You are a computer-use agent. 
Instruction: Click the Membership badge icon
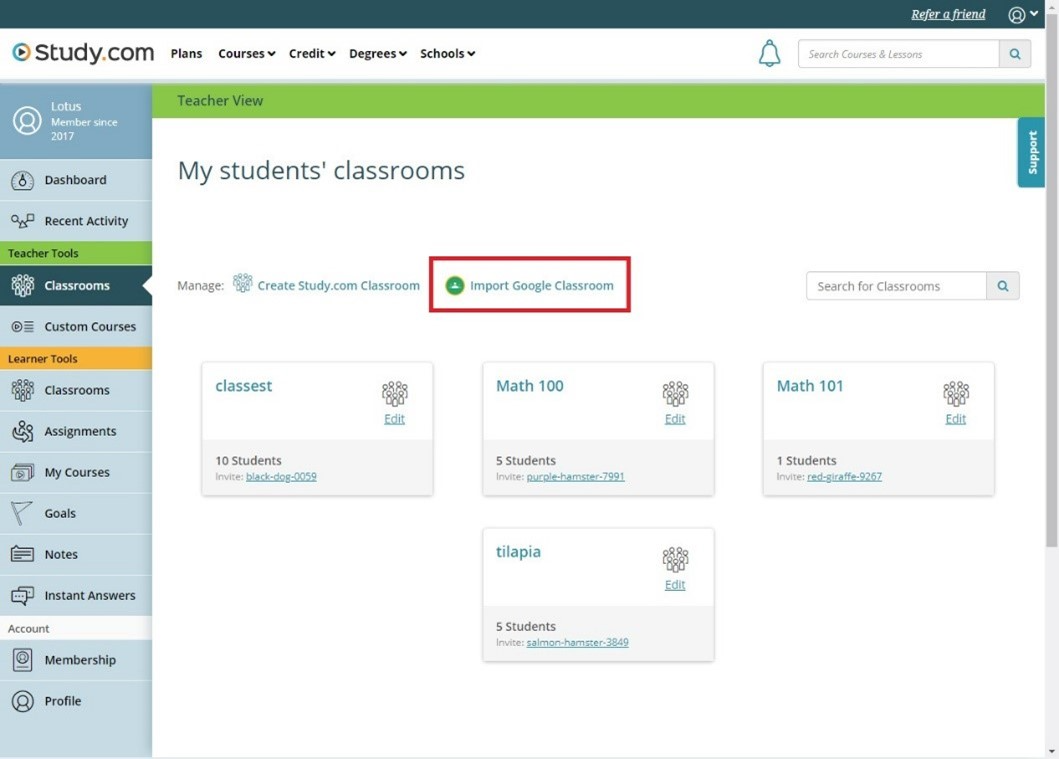[x=22, y=660]
